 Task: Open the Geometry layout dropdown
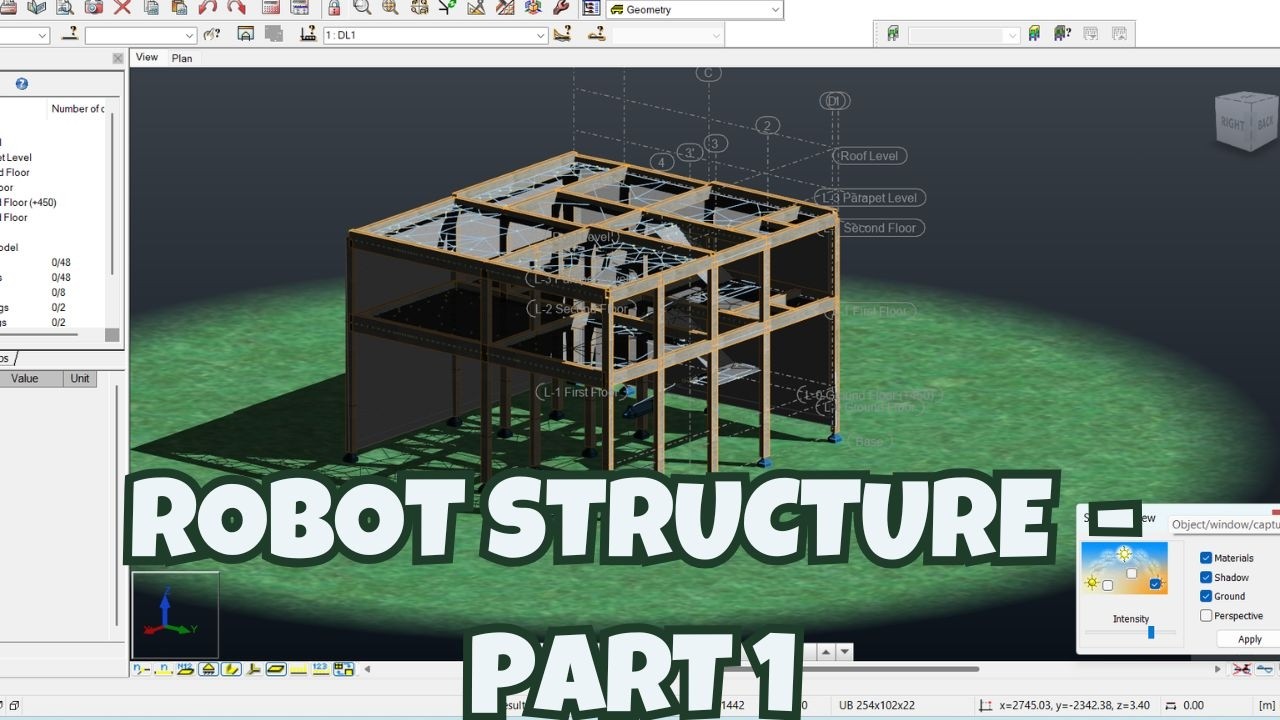click(775, 10)
